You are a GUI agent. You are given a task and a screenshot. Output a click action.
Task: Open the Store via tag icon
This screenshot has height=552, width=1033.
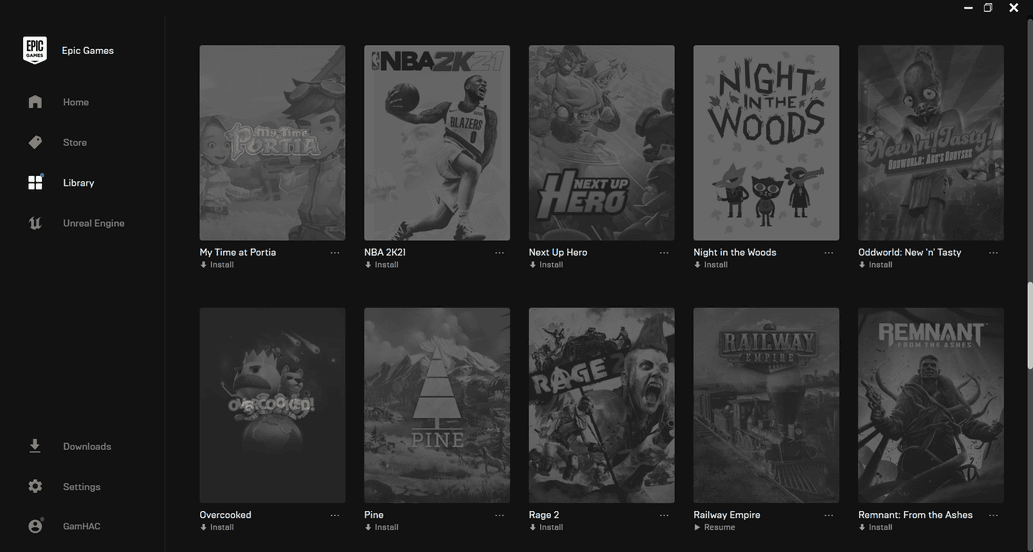coord(35,143)
